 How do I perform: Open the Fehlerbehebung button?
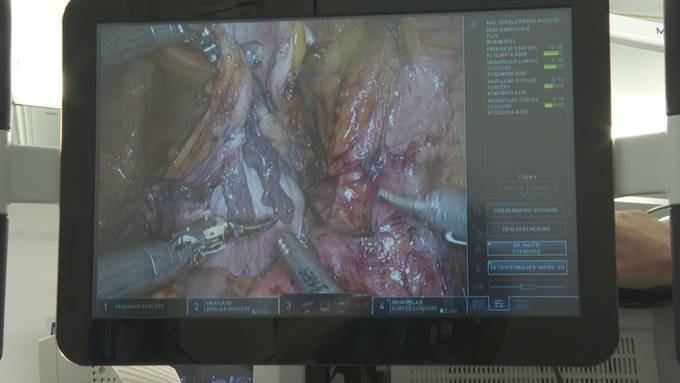coord(526,229)
